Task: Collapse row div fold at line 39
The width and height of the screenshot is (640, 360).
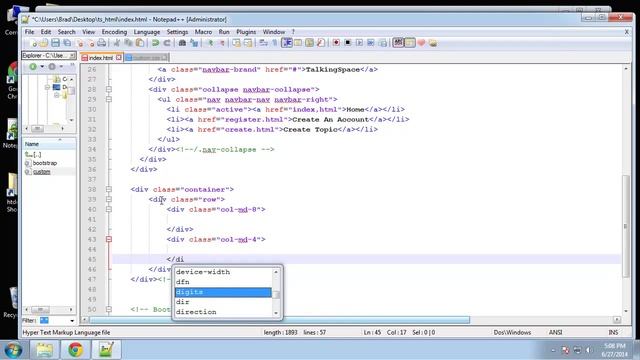Action: click(109, 199)
